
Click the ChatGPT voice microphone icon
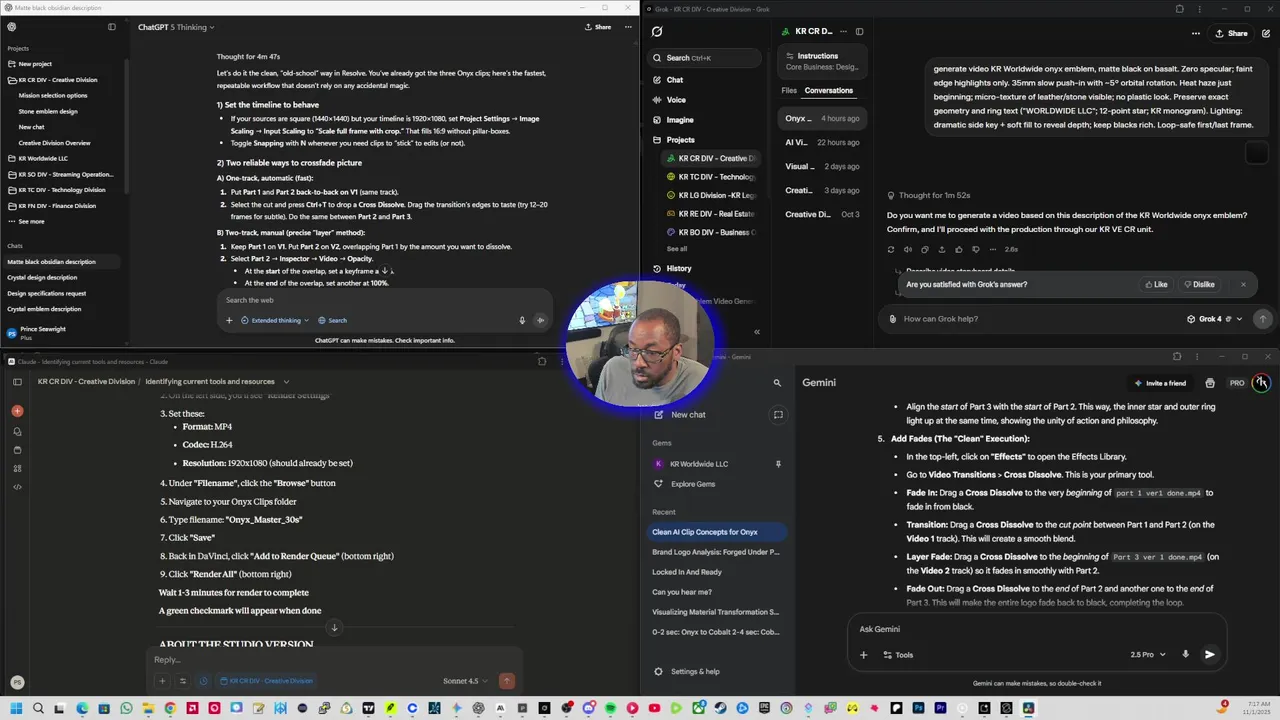522,320
